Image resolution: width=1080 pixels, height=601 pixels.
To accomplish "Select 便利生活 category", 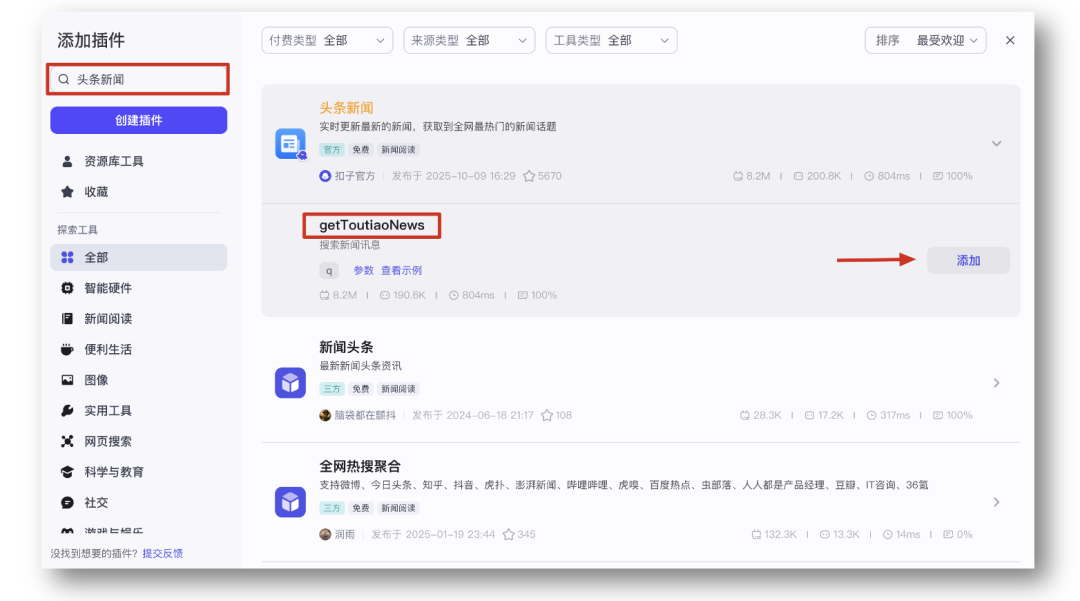I will (x=138, y=349).
